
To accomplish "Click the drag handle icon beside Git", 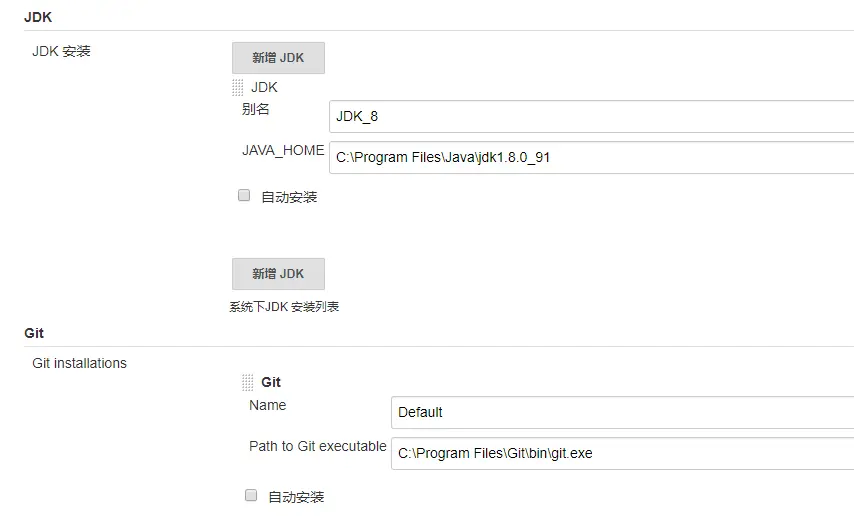I will (247, 382).
